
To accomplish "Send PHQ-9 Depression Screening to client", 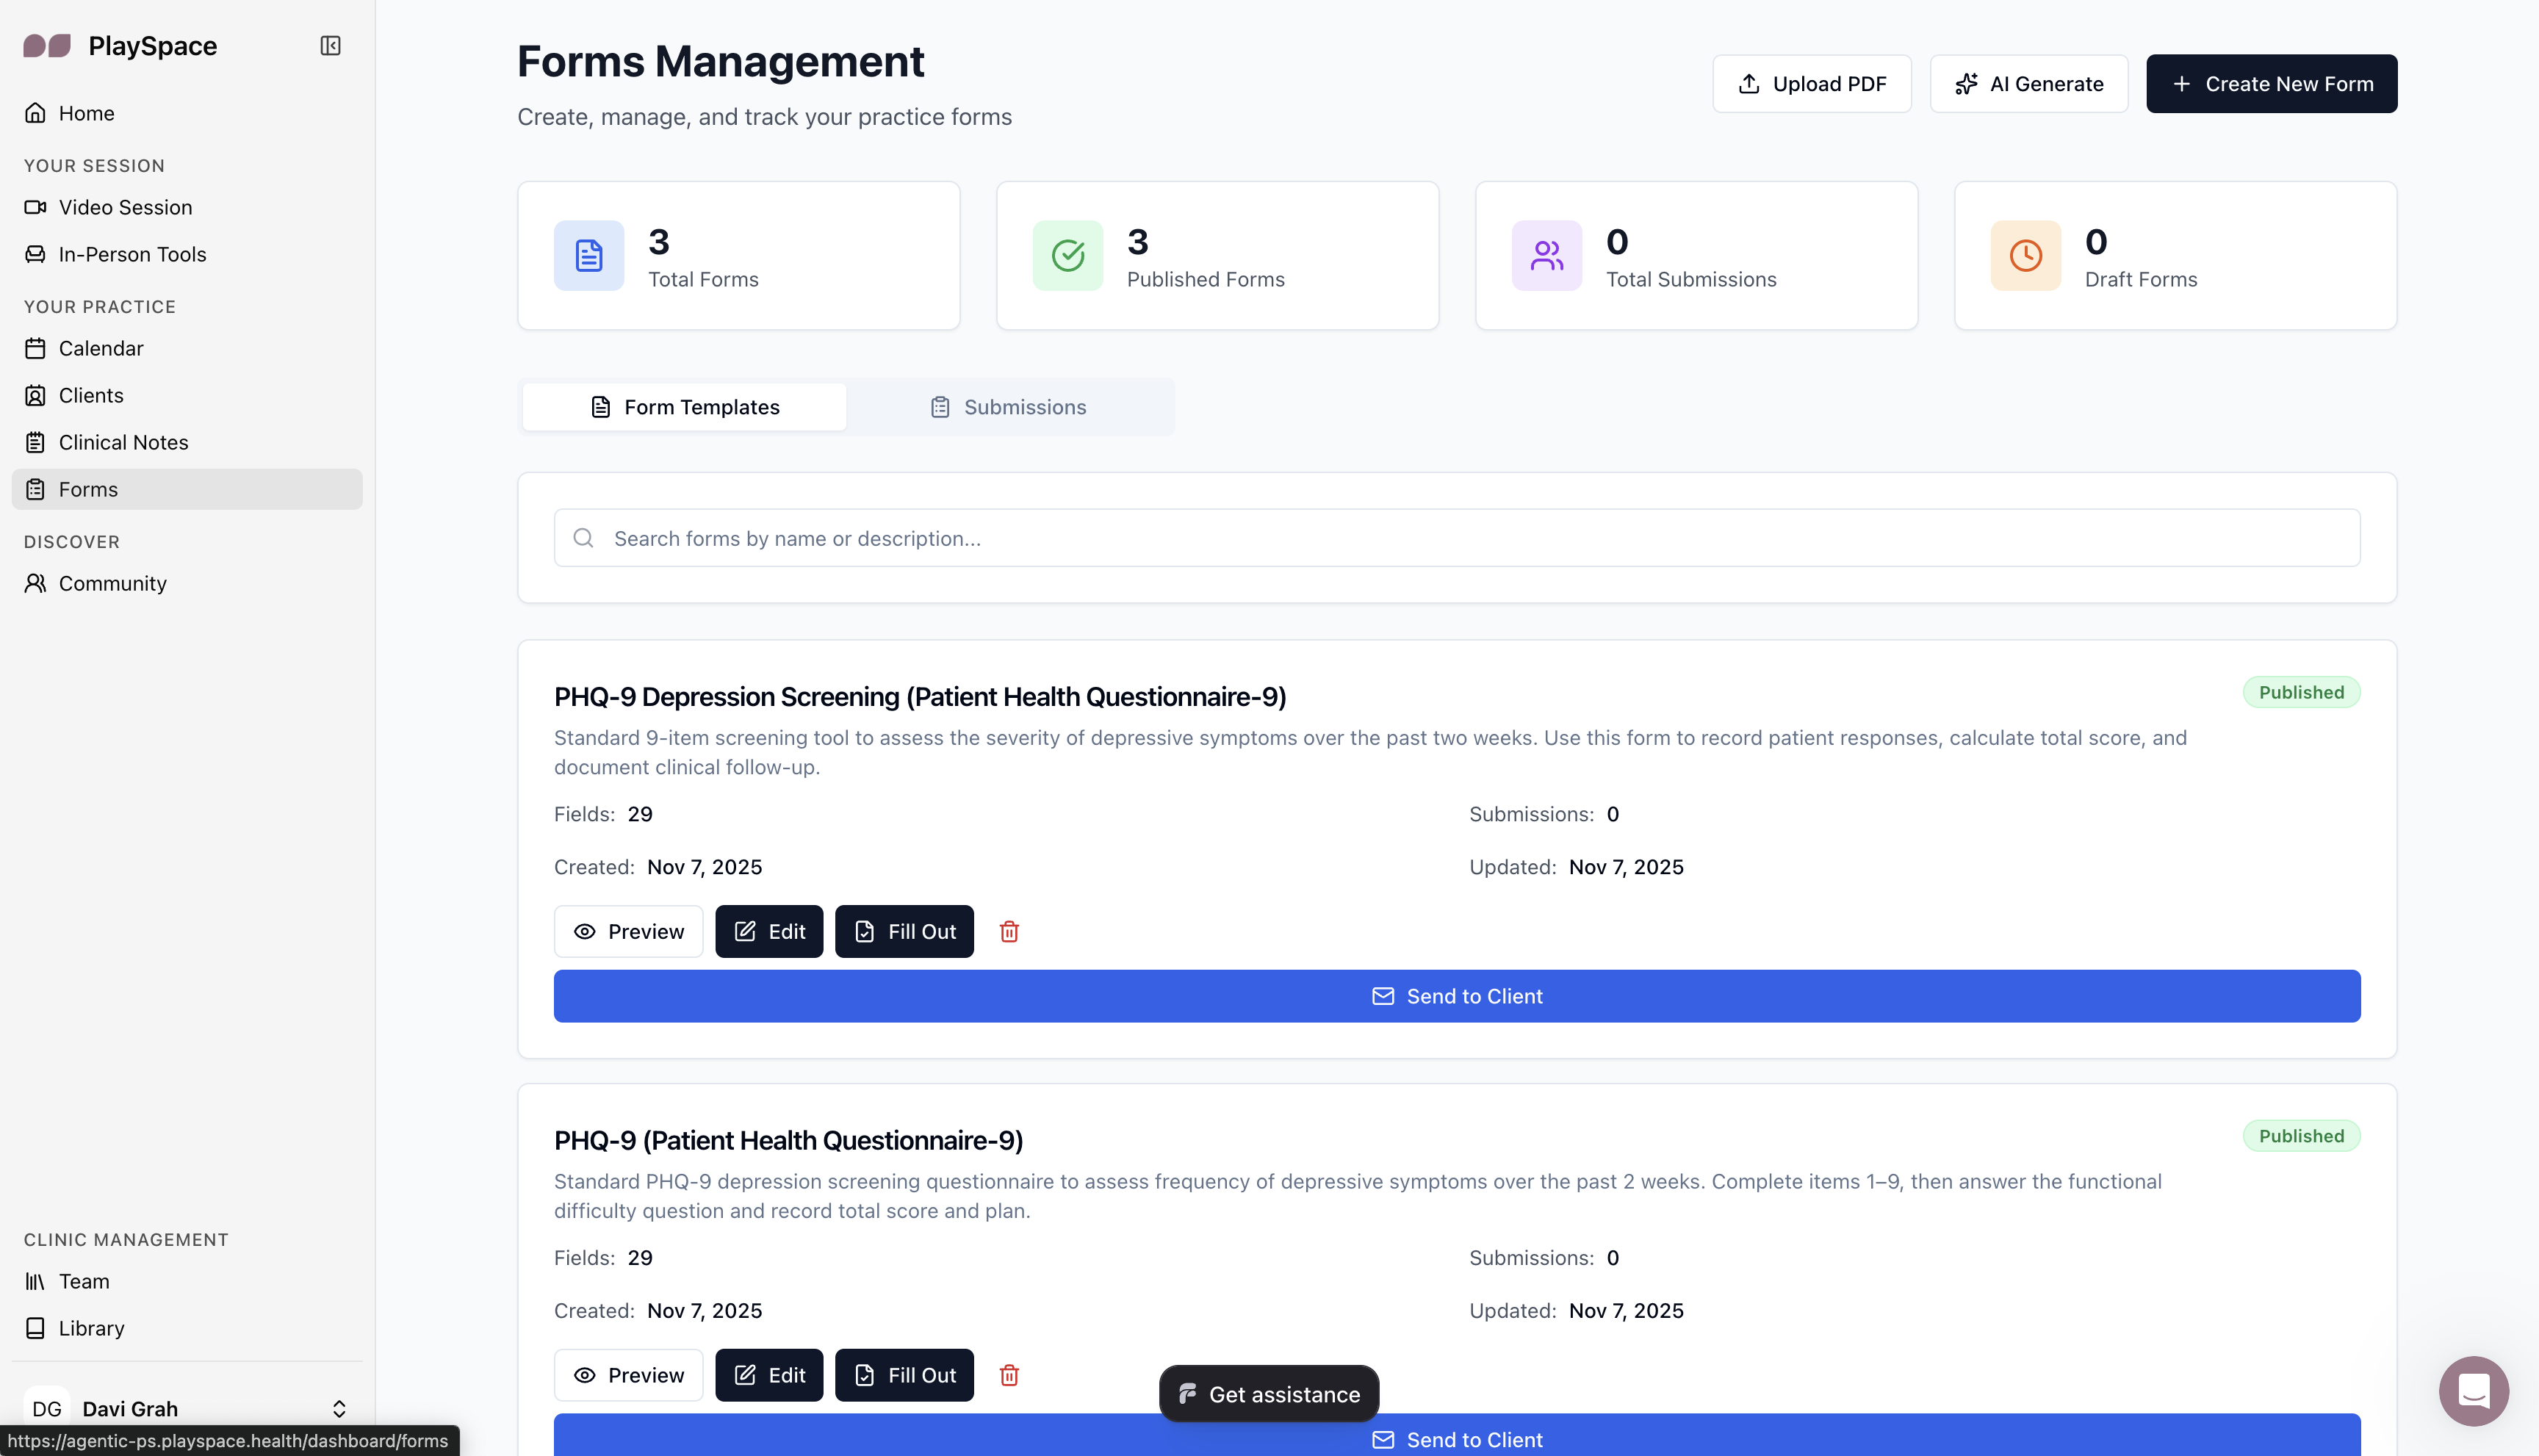I will (x=1456, y=996).
